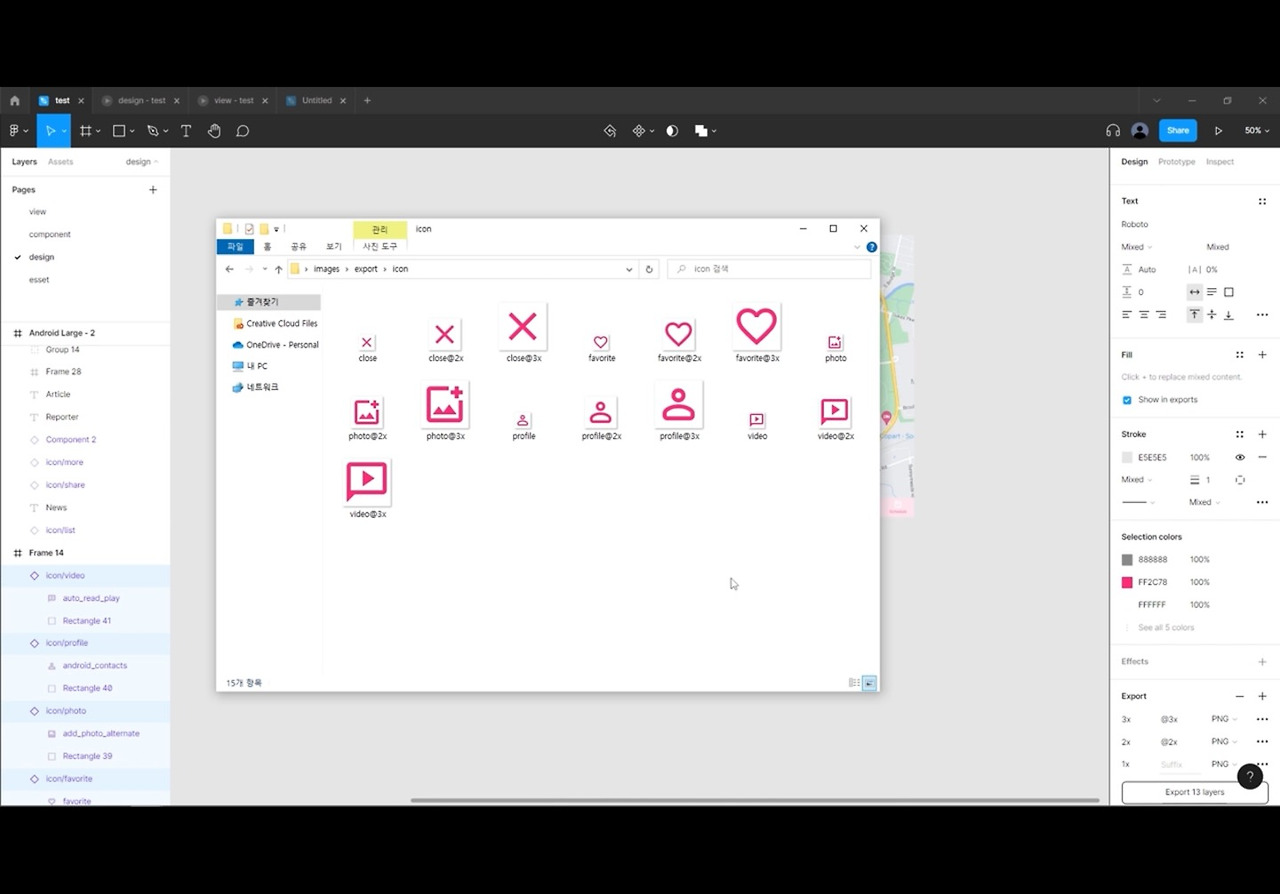The width and height of the screenshot is (1280, 894).
Task: Click the Explorer refresh icon
Action: click(x=649, y=269)
